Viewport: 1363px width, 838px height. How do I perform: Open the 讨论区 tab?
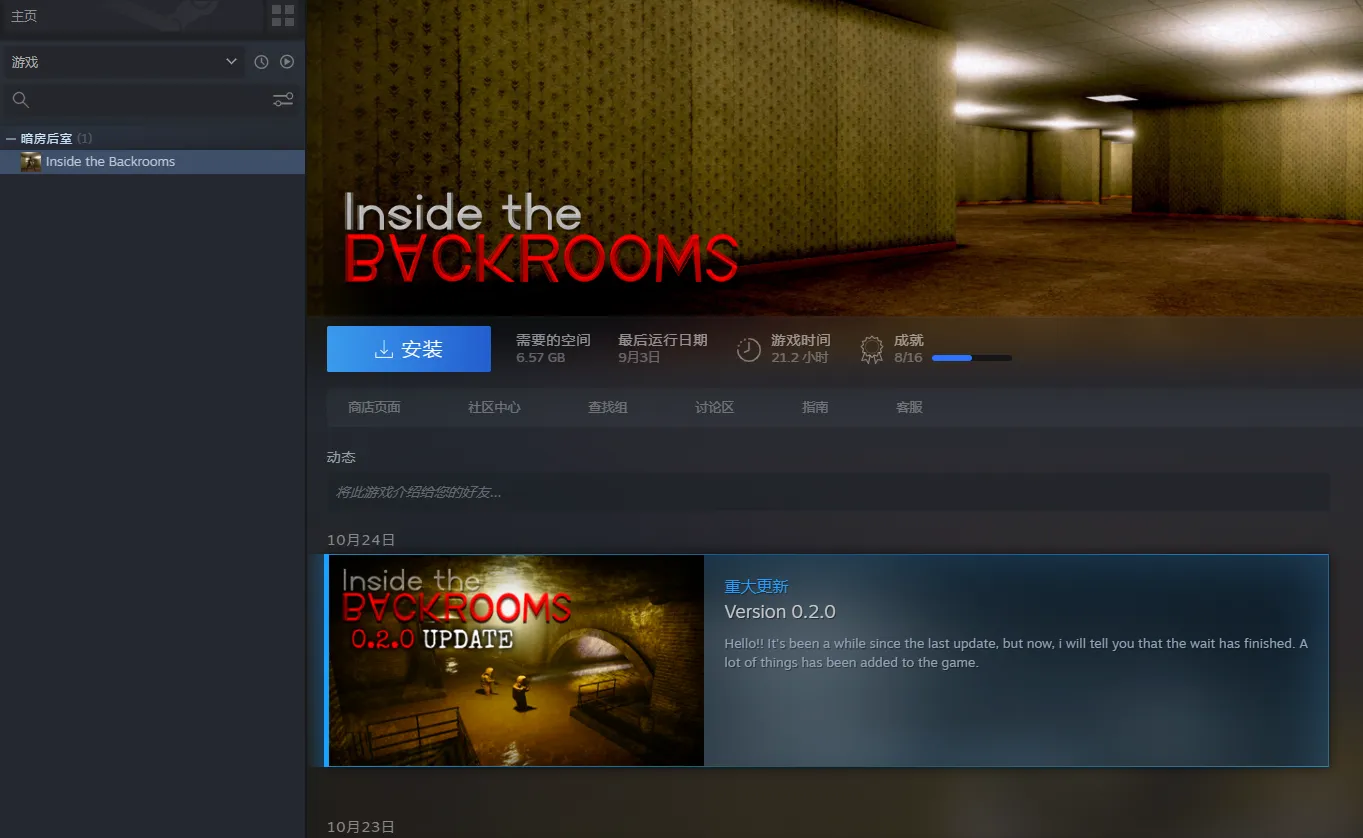pyautogui.click(x=714, y=408)
